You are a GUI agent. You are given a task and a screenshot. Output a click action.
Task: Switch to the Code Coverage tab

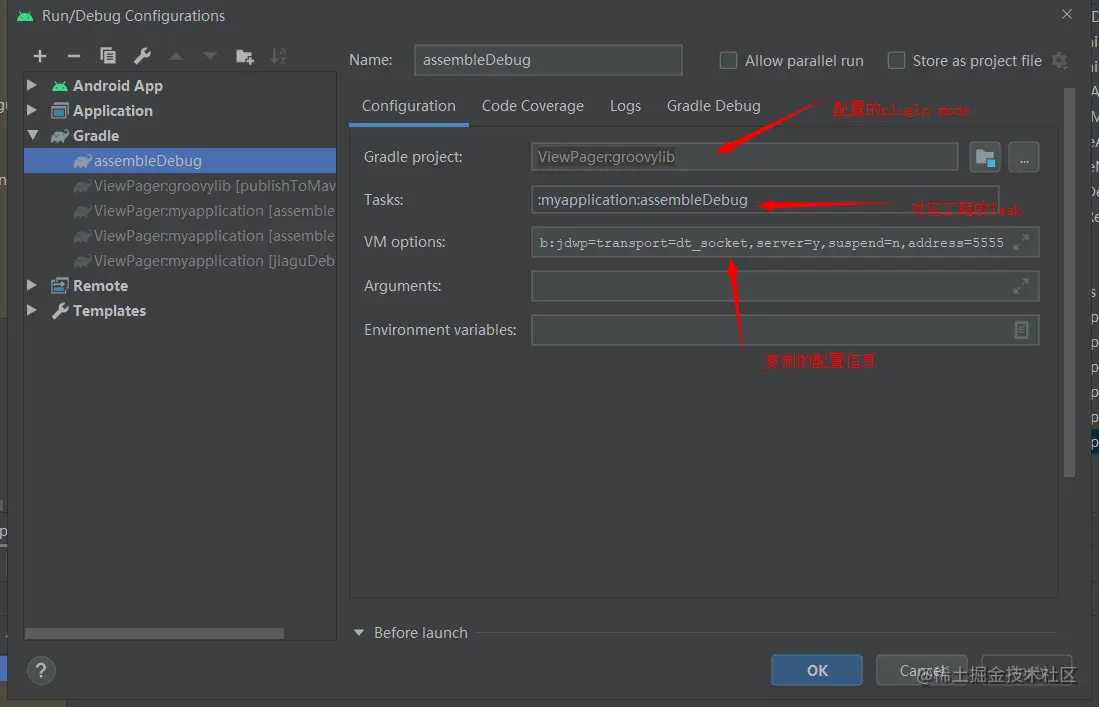532,106
